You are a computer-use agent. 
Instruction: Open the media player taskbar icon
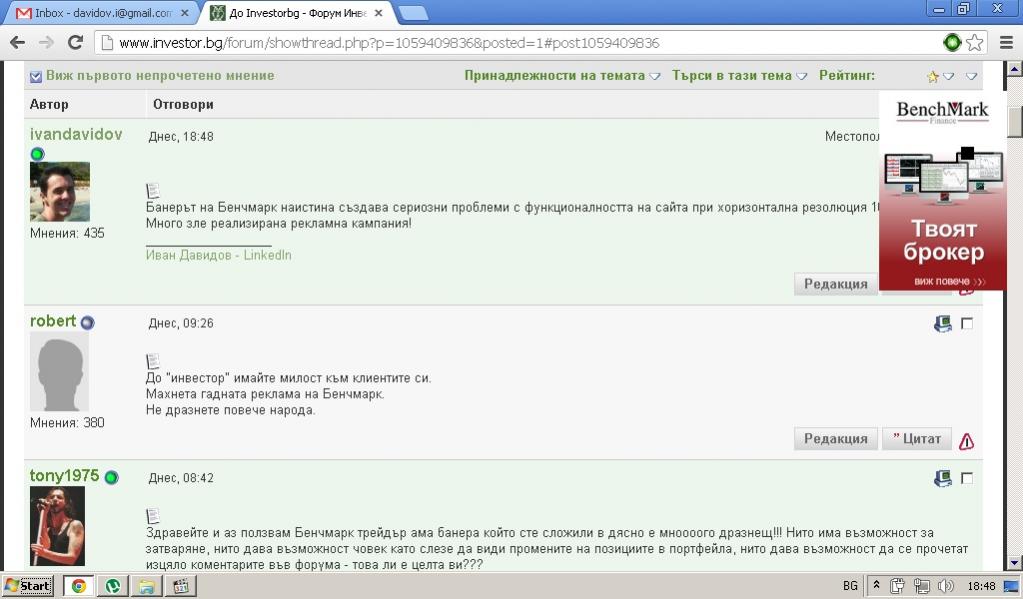[x=181, y=586]
